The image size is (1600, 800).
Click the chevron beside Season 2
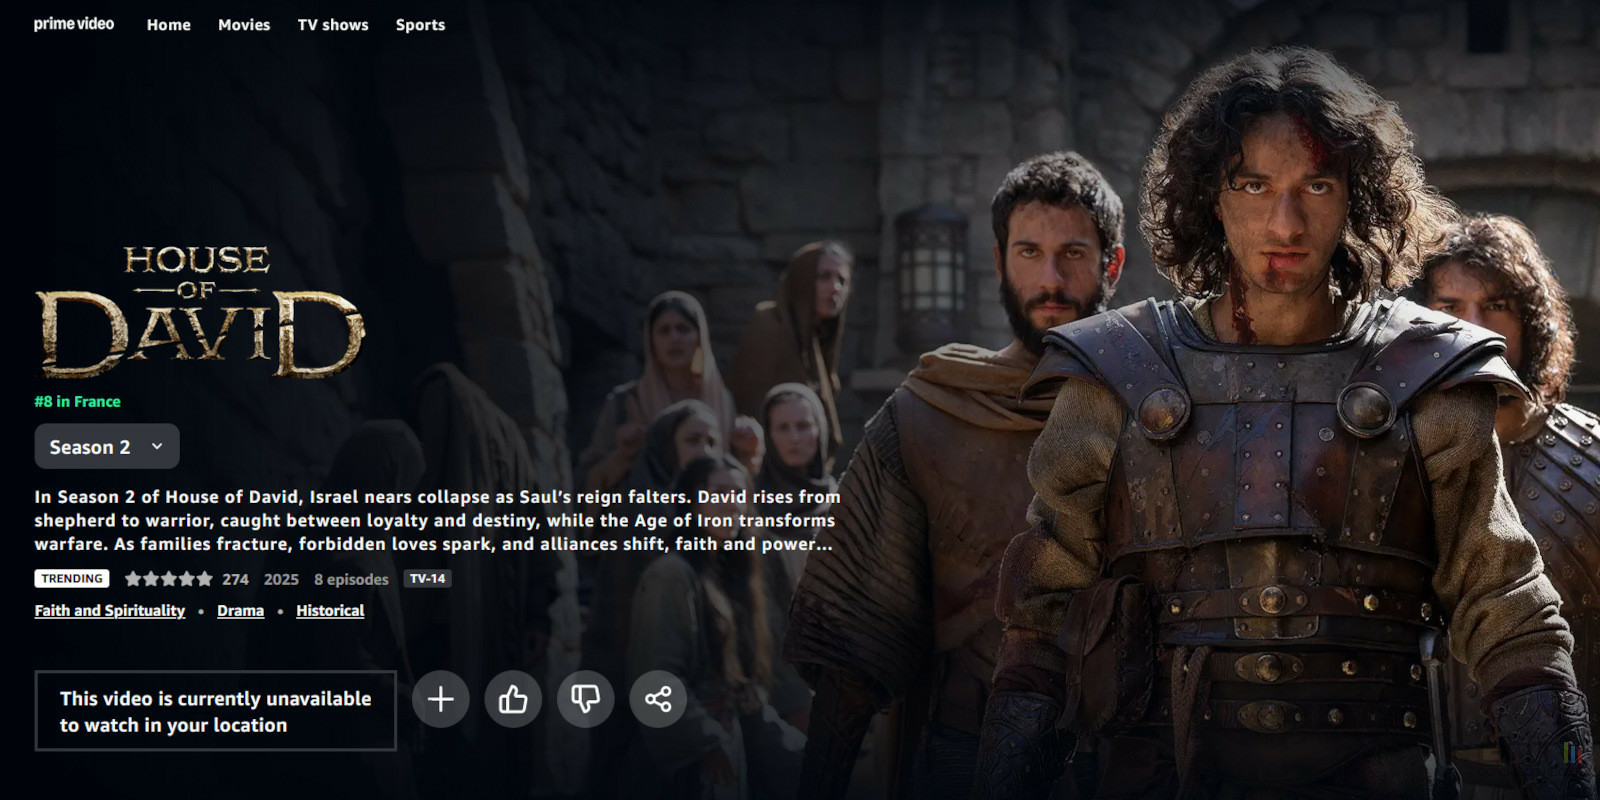(157, 447)
